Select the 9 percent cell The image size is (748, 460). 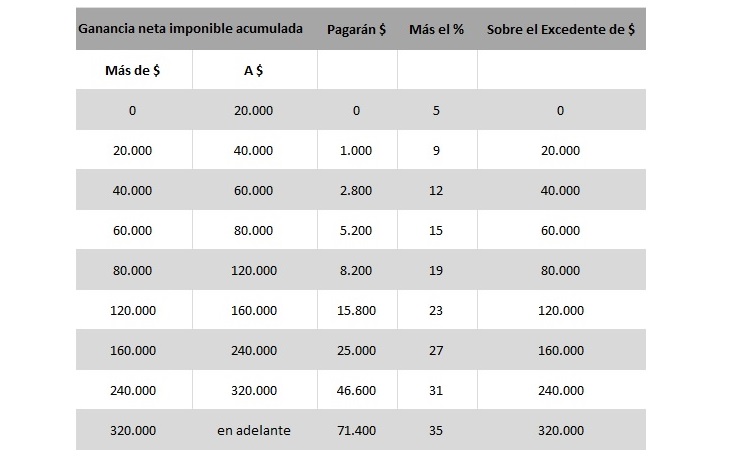[x=437, y=150]
